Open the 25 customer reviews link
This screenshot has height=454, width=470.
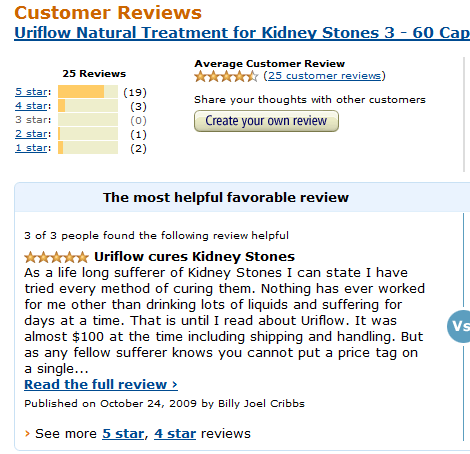pyautogui.click(x=324, y=76)
